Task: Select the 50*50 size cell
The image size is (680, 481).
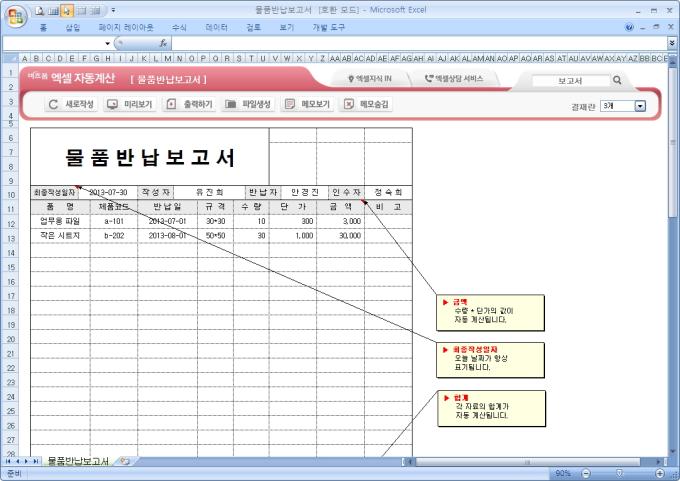Action: click(x=216, y=236)
